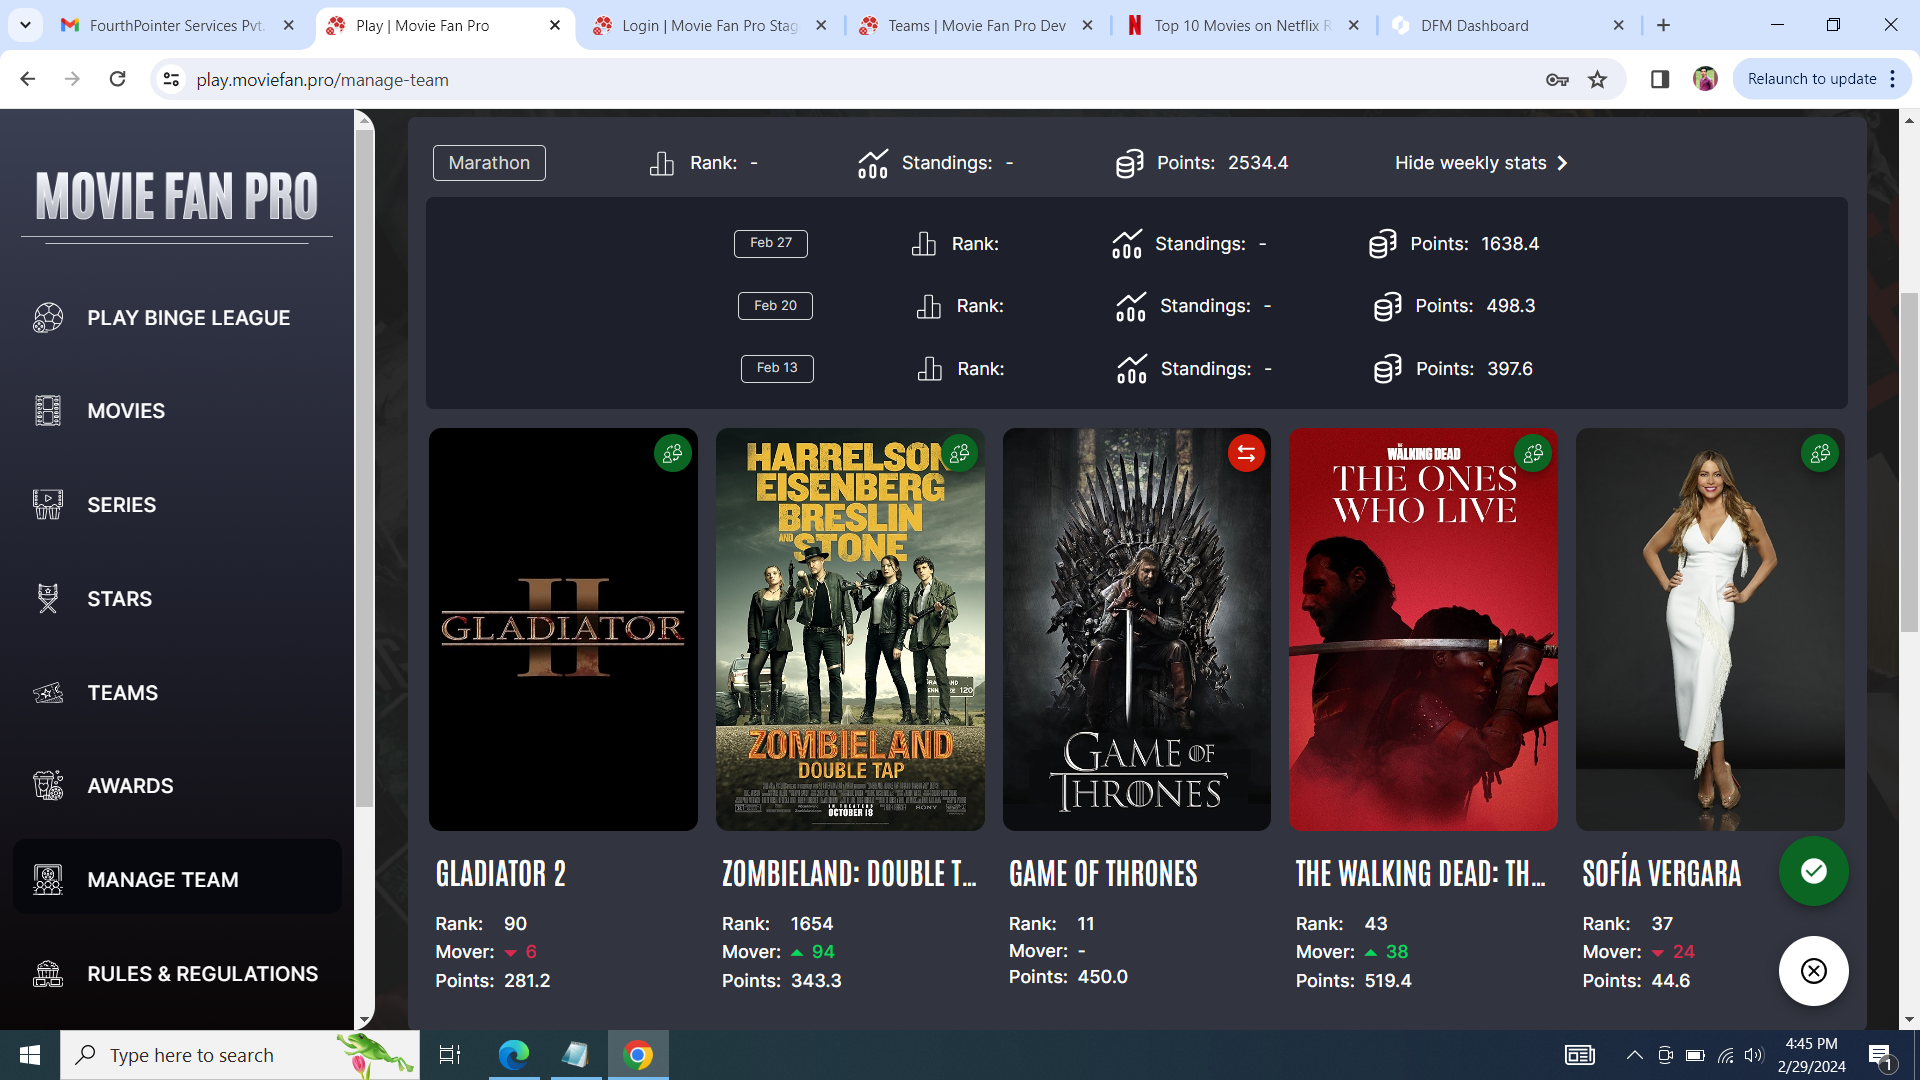The image size is (1920, 1080).
Task: Open the tab search dropdown arrow
Action: click(25, 25)
